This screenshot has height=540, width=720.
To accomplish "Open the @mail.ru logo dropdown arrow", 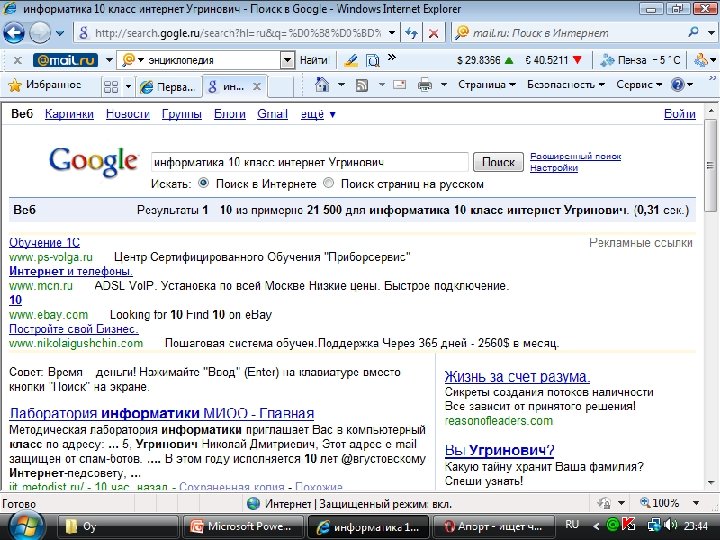I will tap(109, 60).
